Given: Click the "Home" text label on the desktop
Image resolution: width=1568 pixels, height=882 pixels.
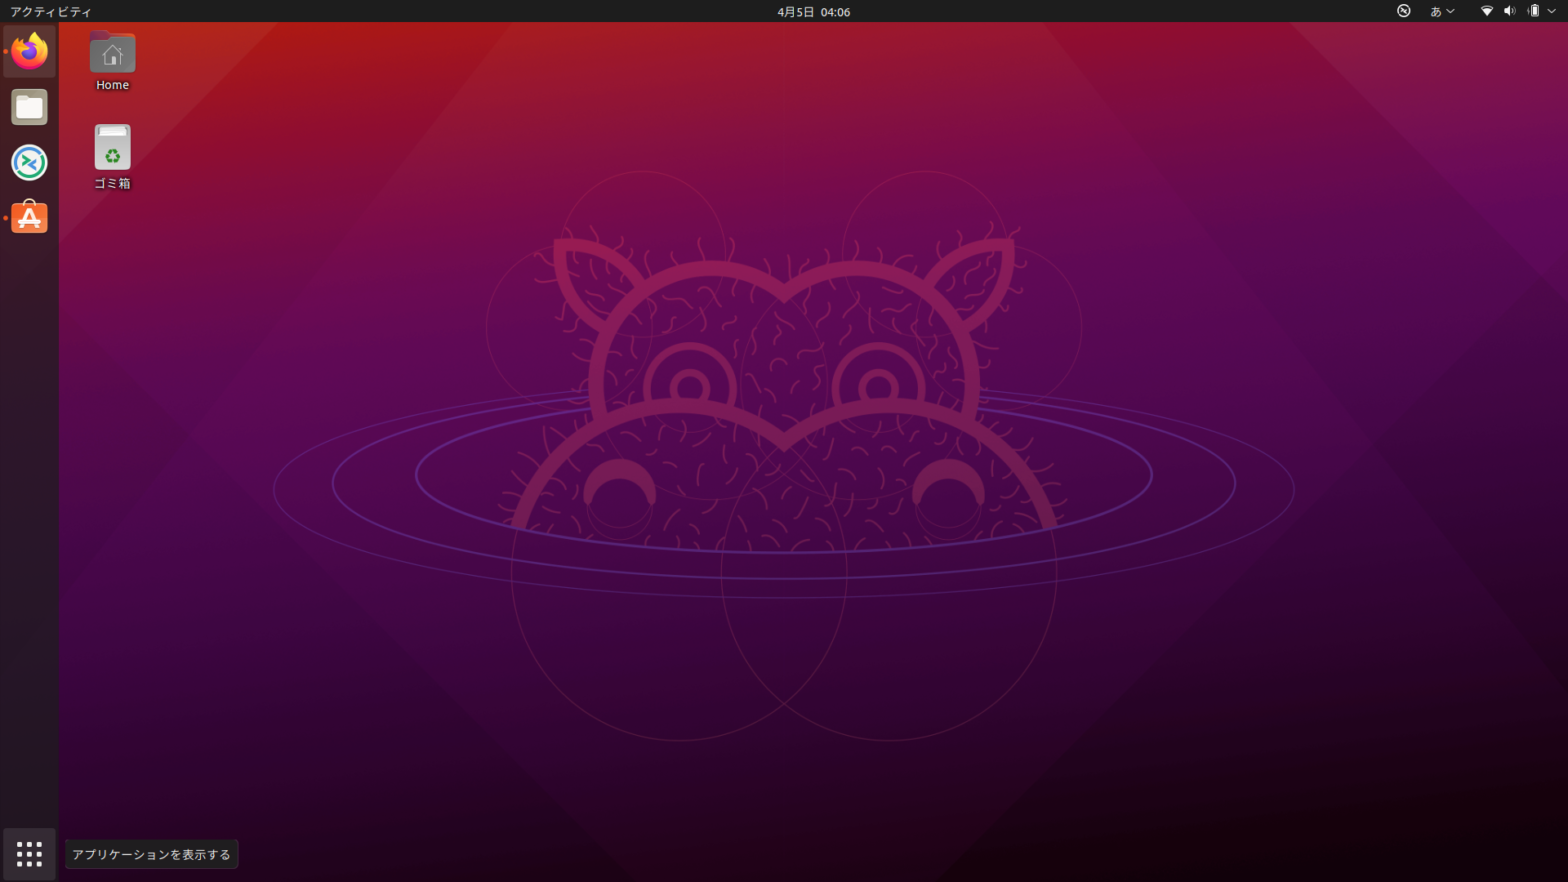Looking at the screenshot, I should click(112, 85).
